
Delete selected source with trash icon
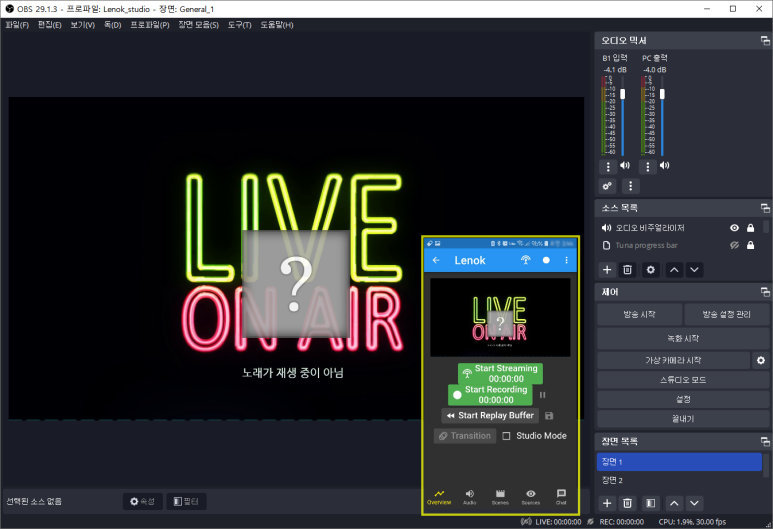point(627,270)
